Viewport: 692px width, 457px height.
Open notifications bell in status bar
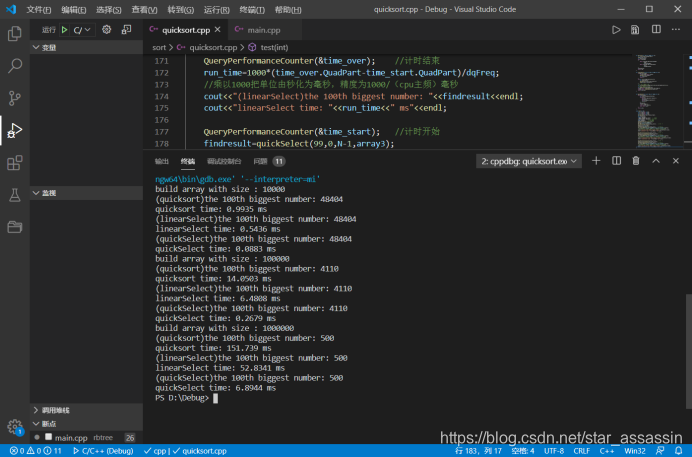678,451
